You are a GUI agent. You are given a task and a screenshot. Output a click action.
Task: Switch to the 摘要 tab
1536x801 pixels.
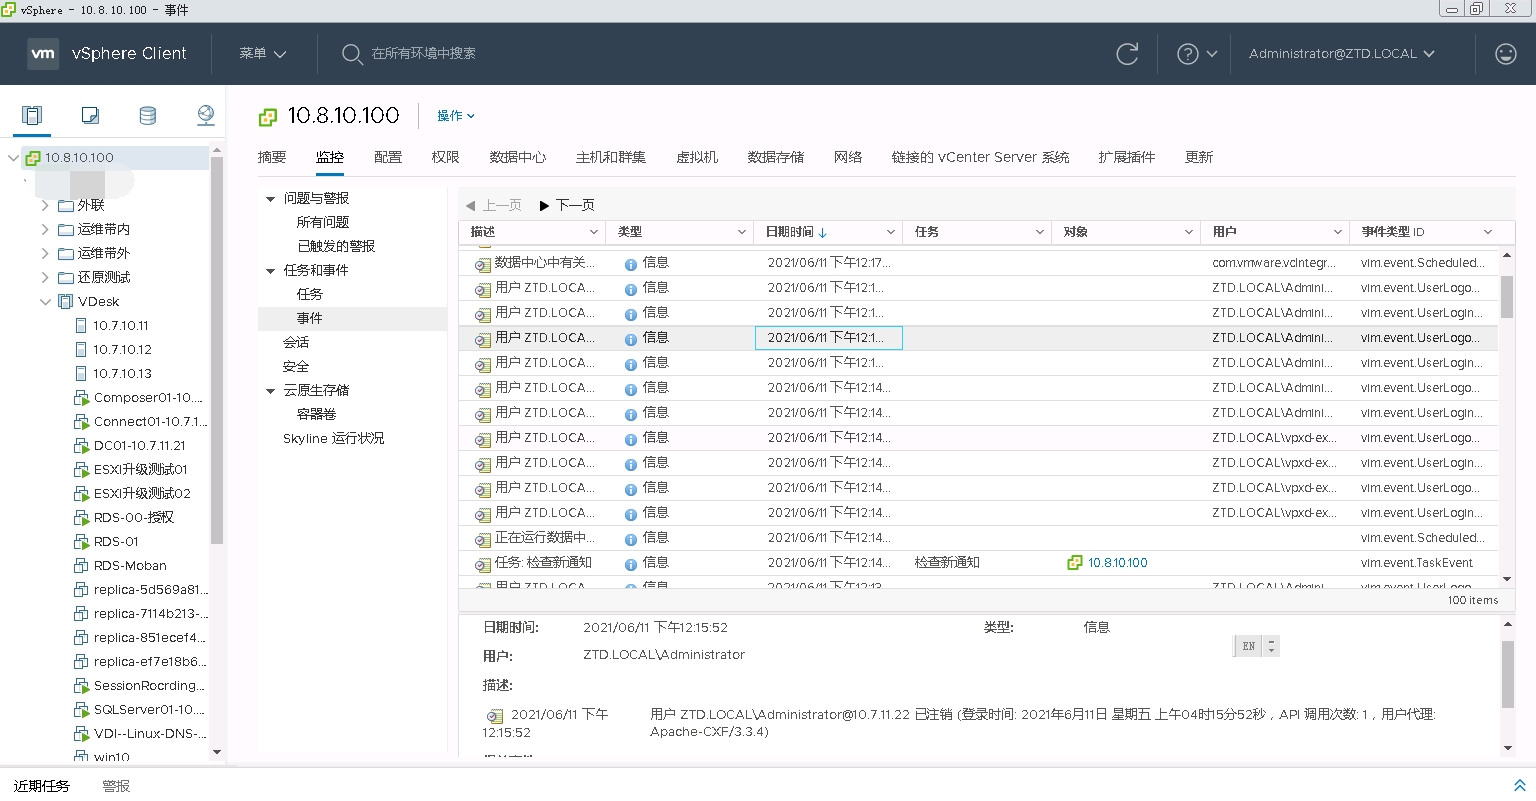coord(272,157)
